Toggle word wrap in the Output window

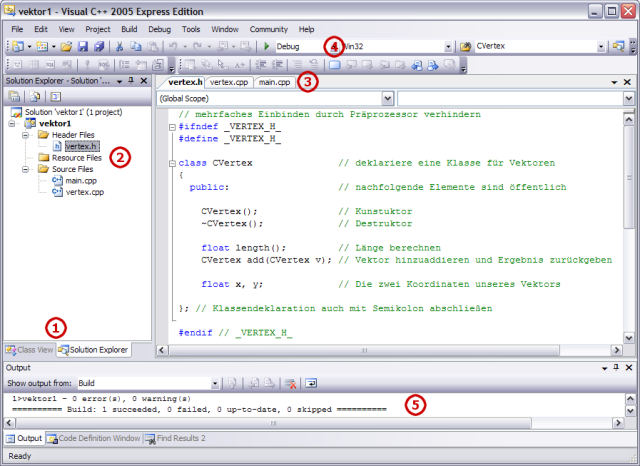click(x=311, y=383)
